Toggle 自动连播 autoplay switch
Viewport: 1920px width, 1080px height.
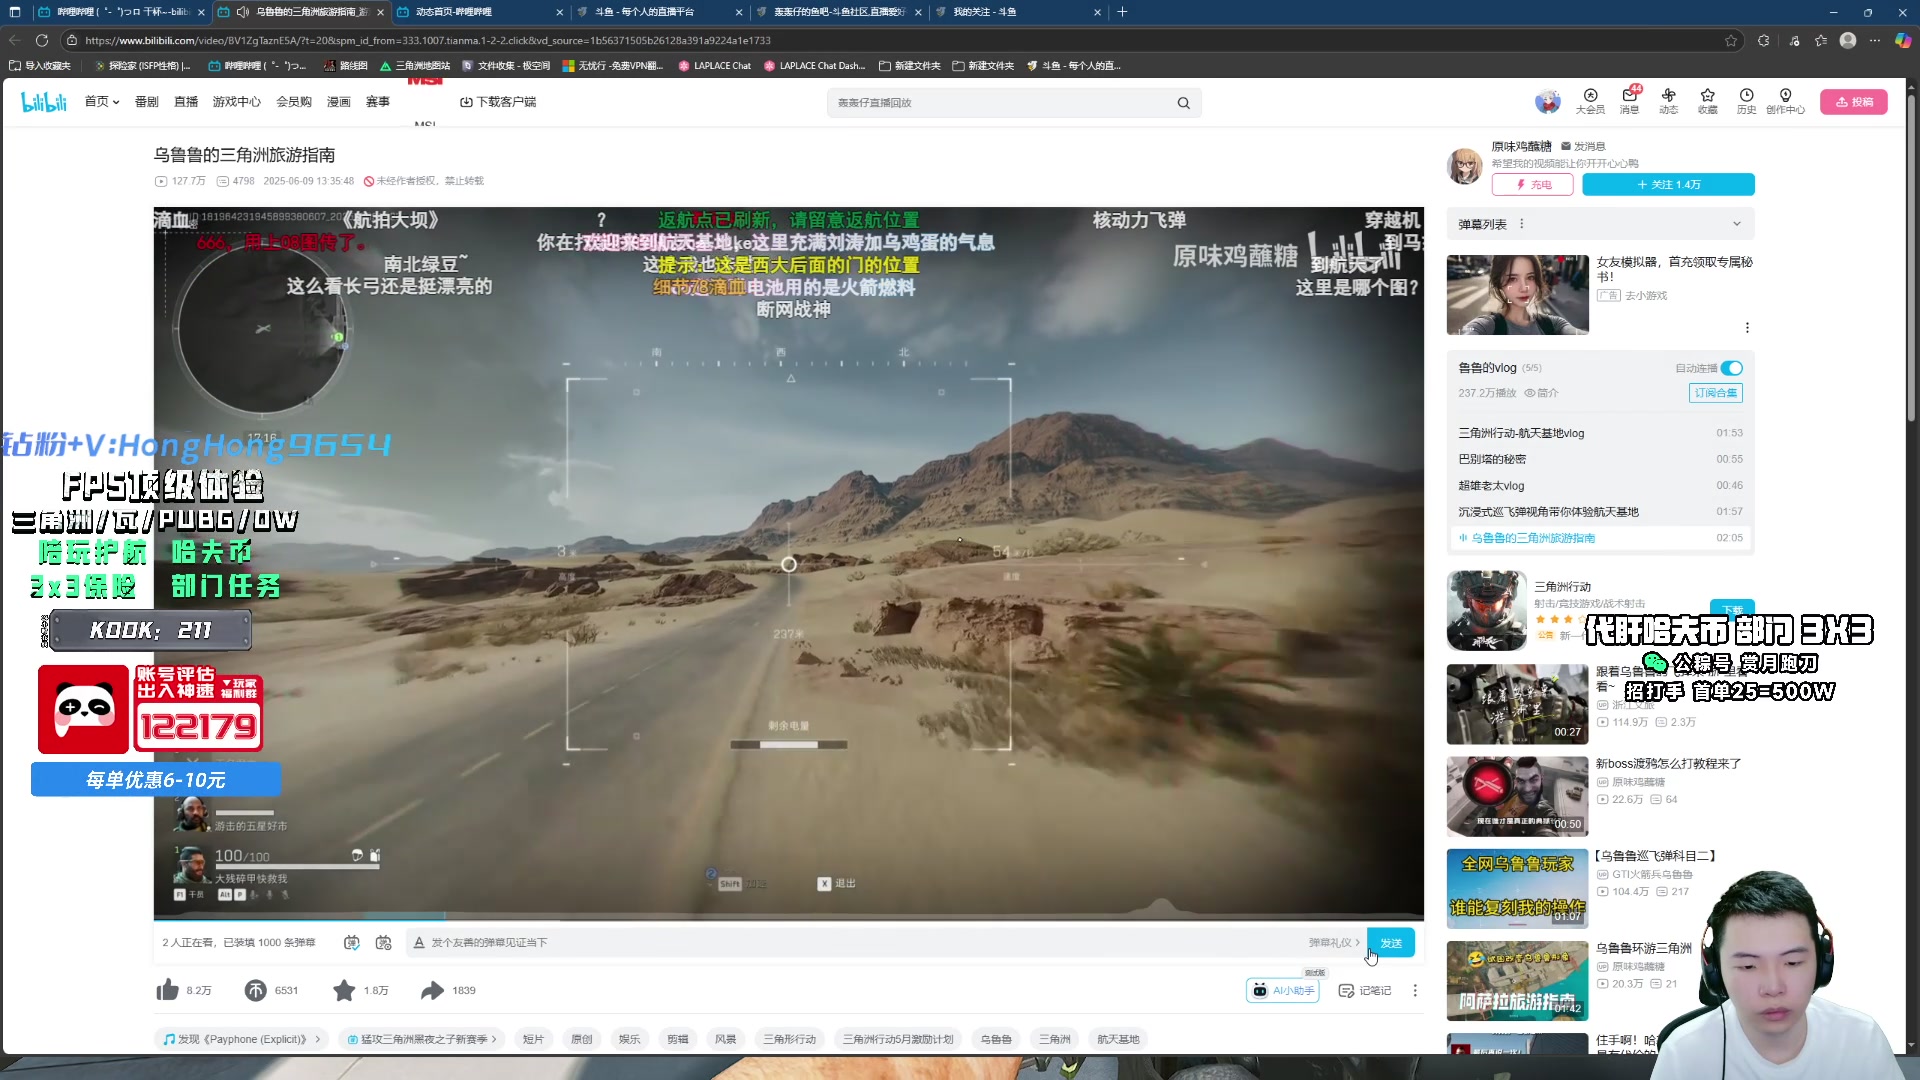click(1731, 368)
